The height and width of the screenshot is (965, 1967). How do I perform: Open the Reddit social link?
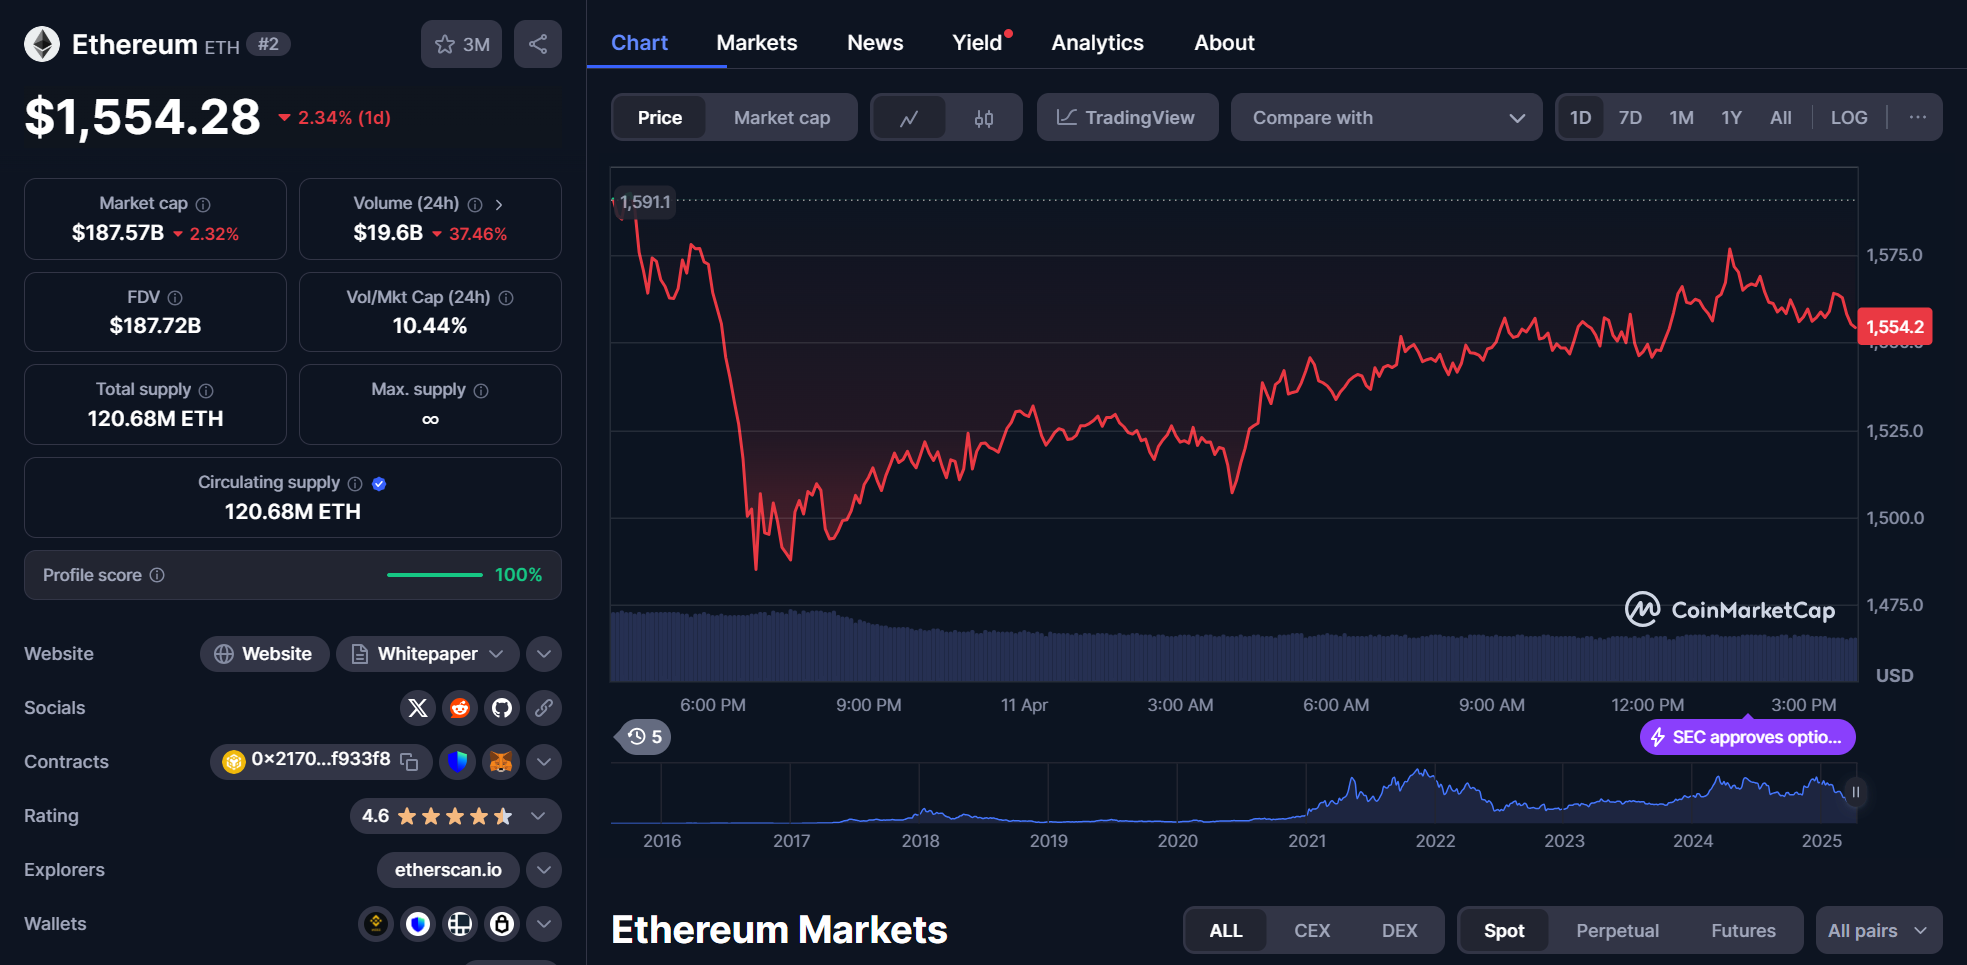pyautogui.click(x=460, y=708)
